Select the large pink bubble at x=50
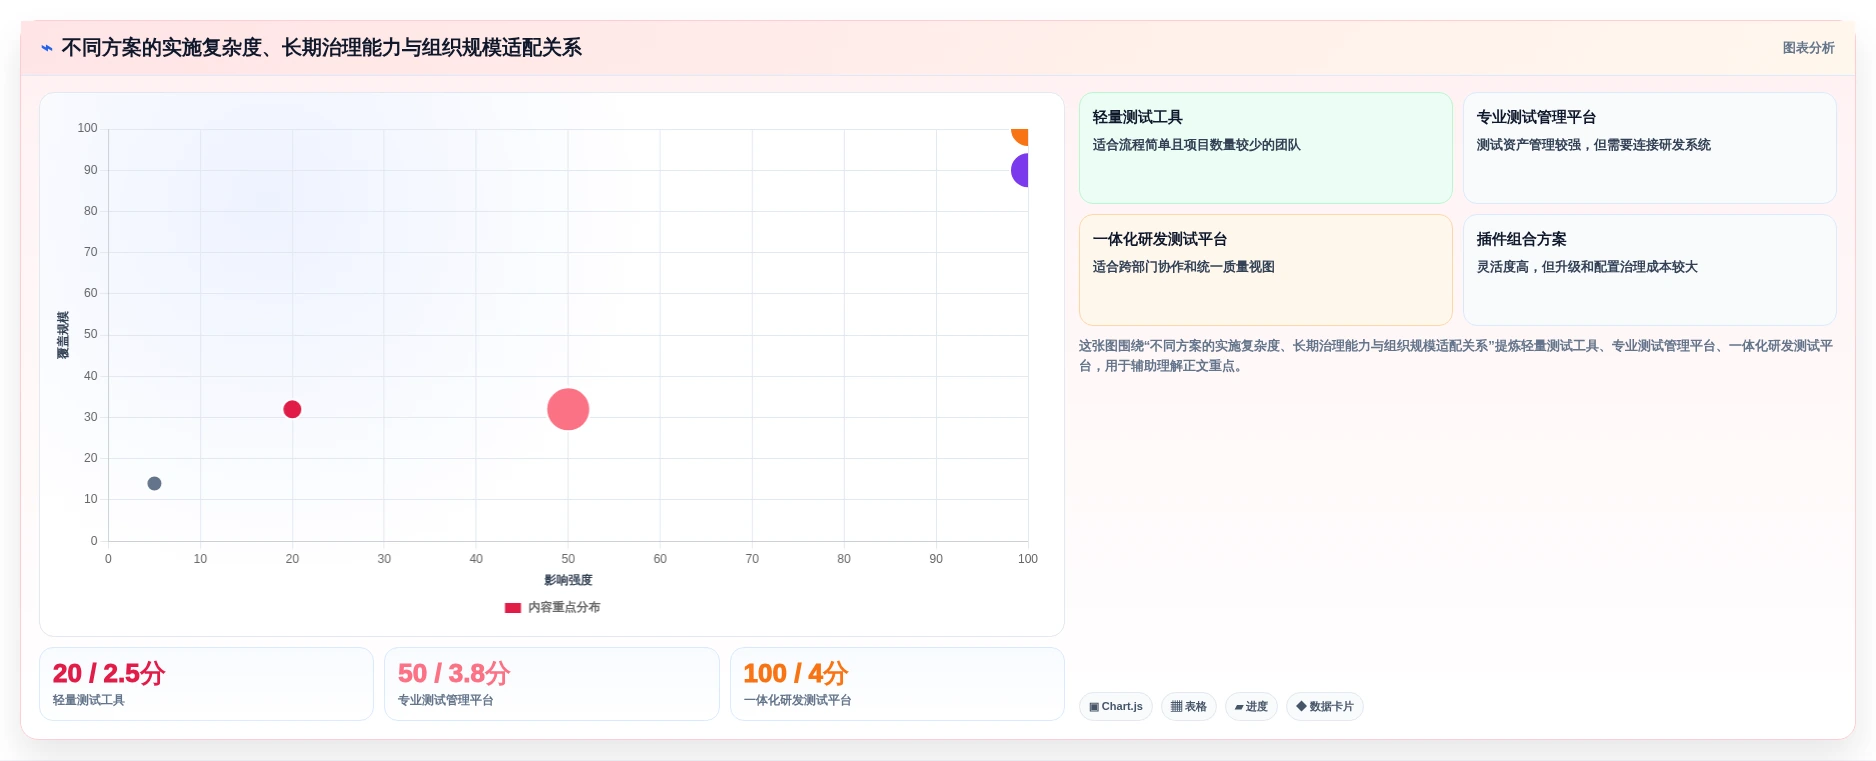The width and height of the screenshot is (1876, 761). point(568,409)
